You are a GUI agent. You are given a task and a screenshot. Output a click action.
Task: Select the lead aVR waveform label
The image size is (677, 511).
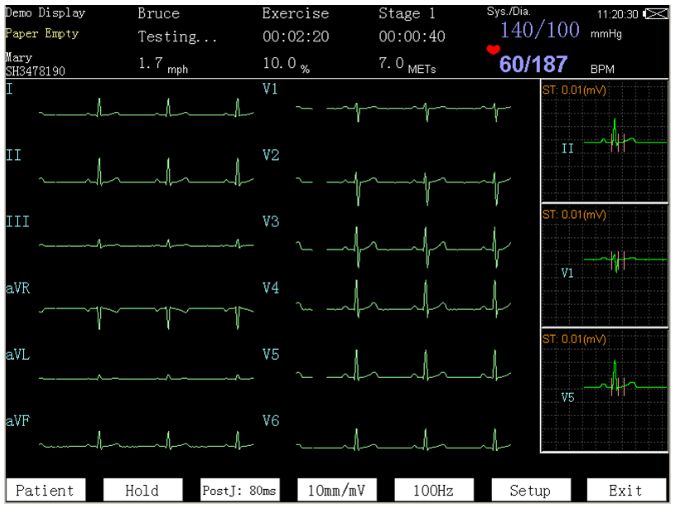(18, 288)
